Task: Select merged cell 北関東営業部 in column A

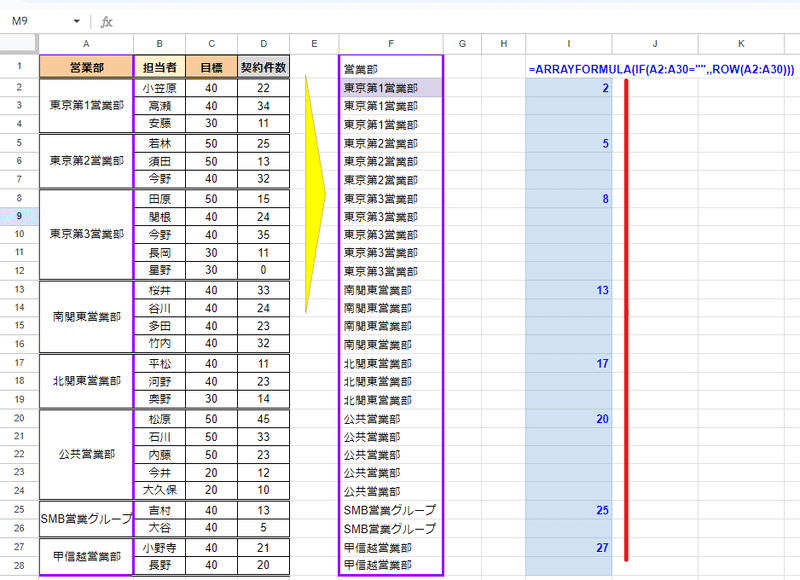Action: (86, 381)
